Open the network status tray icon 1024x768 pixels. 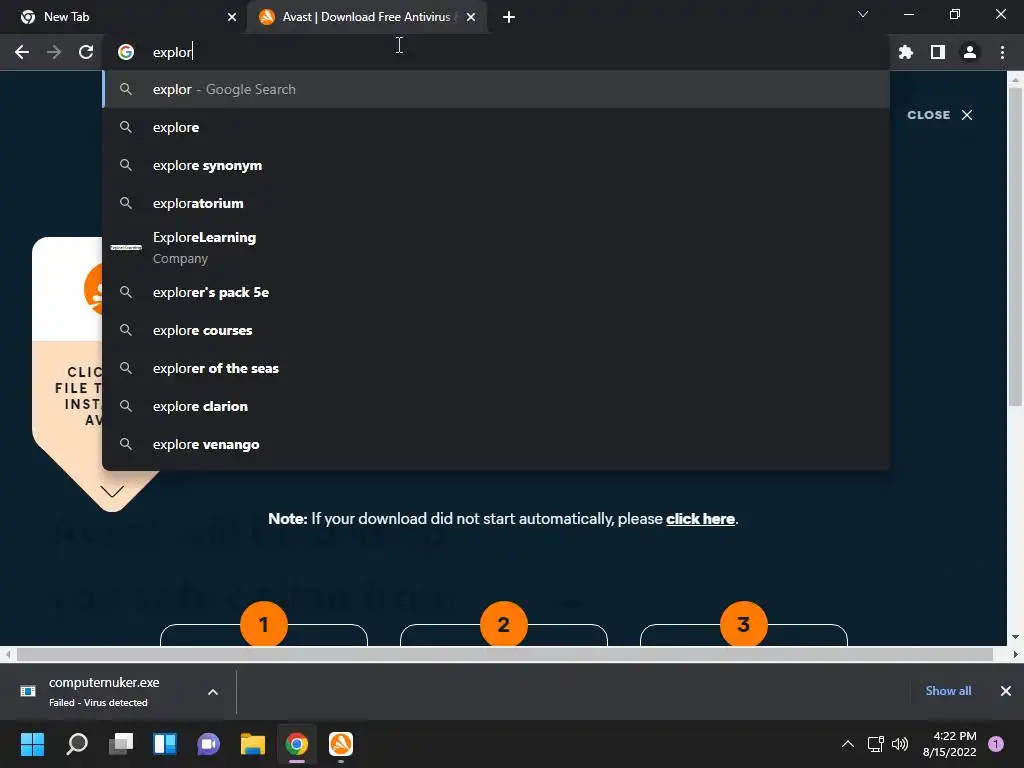tap(875, 744)
